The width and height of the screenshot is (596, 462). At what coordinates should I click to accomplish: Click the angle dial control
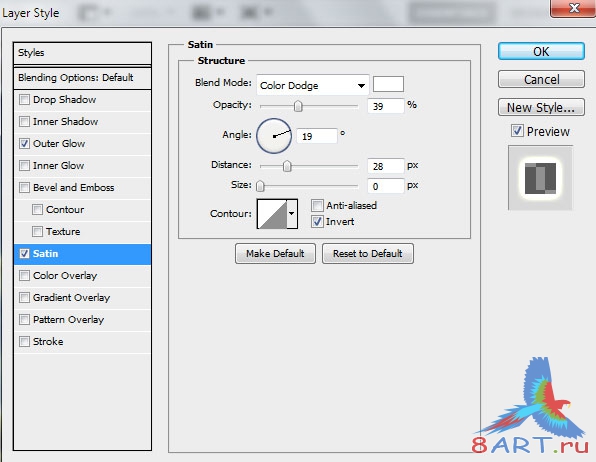[x=274, y=136]
